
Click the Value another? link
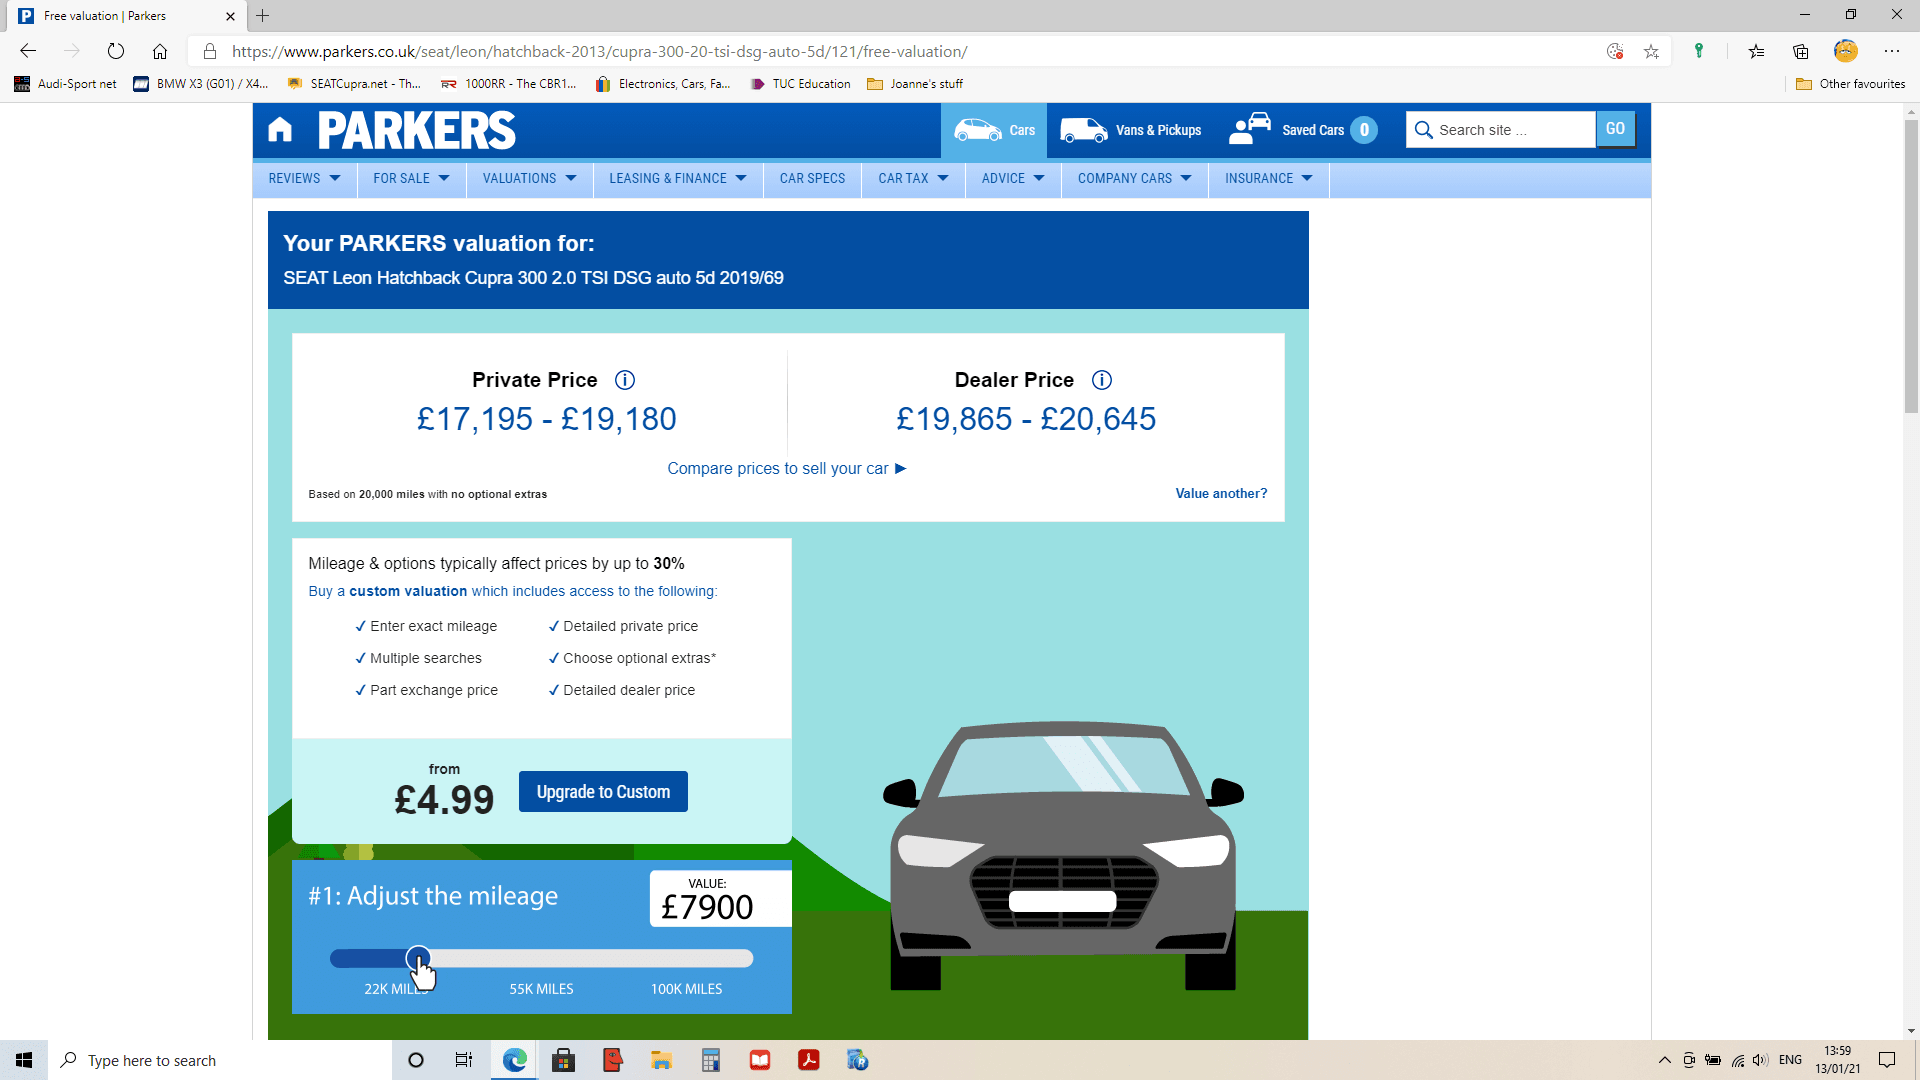(x=1221, y=493)
